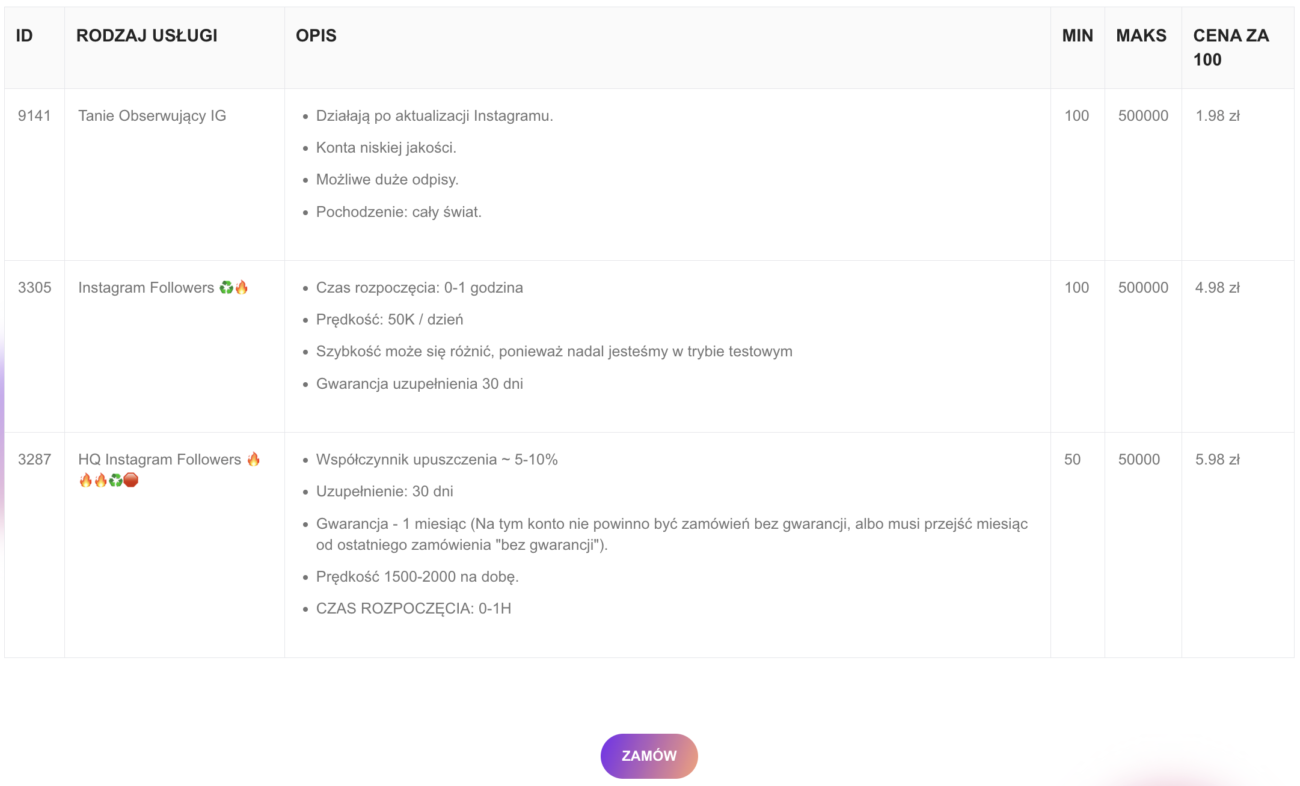Click the "RODZAJ USŁUGI" column header
This screenshot has width=1300, height=786.
pyautogui.click(x=147, y=36)
